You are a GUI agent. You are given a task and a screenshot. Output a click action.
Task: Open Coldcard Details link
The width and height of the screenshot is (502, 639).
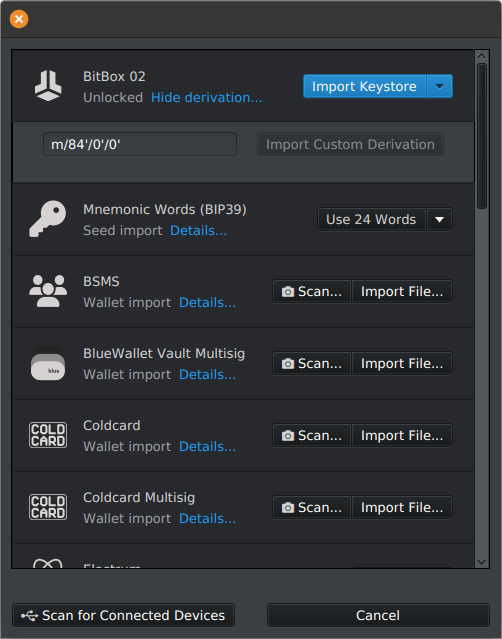pyautogui.click(x=207, y=447)
